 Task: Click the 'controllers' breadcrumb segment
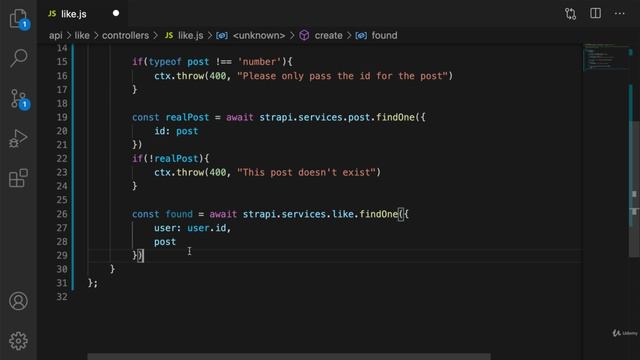125,36
